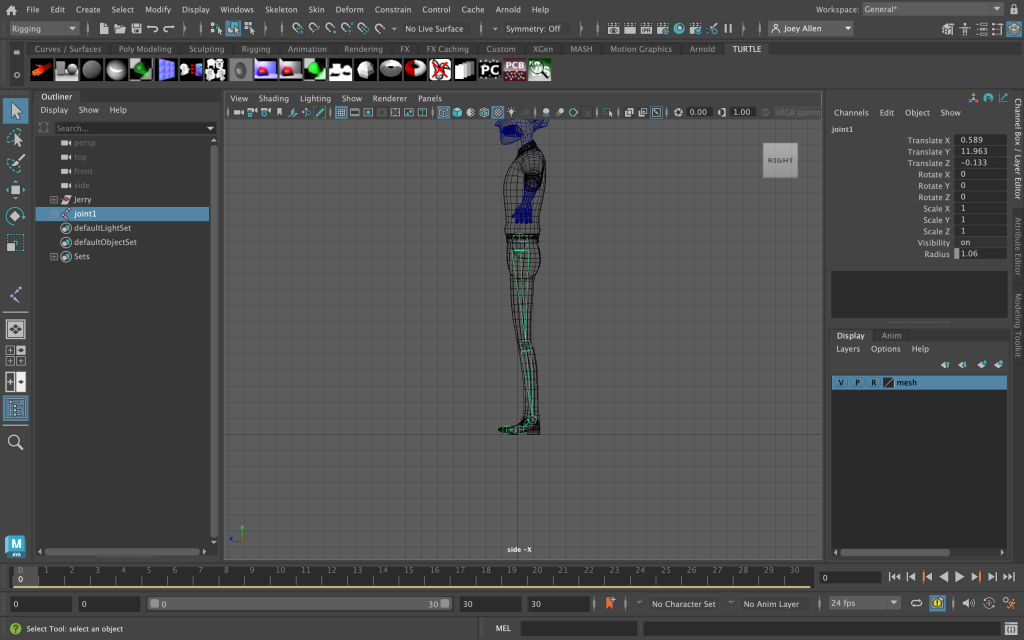This screenshot has height=640, width=1024.
Task: Open the Rigging menu set dropdown
Action: pos(44,29)
